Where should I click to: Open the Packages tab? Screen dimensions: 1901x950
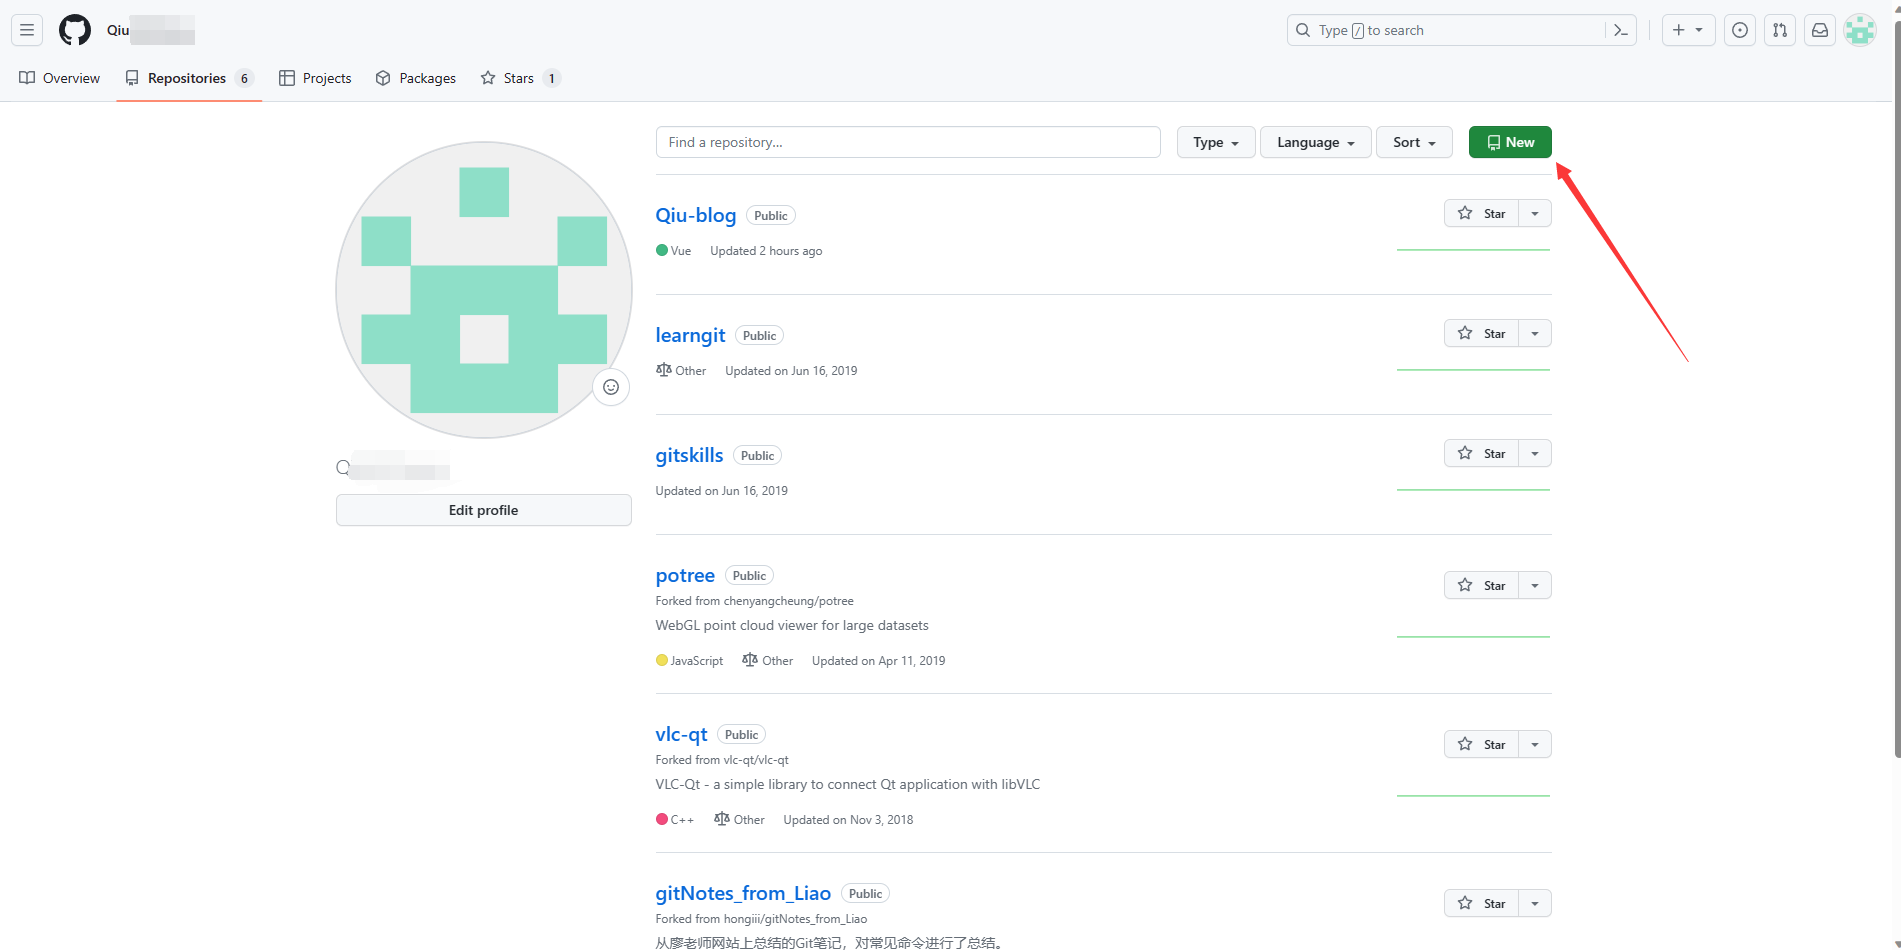pyautogui.click(x=416, y=78)
